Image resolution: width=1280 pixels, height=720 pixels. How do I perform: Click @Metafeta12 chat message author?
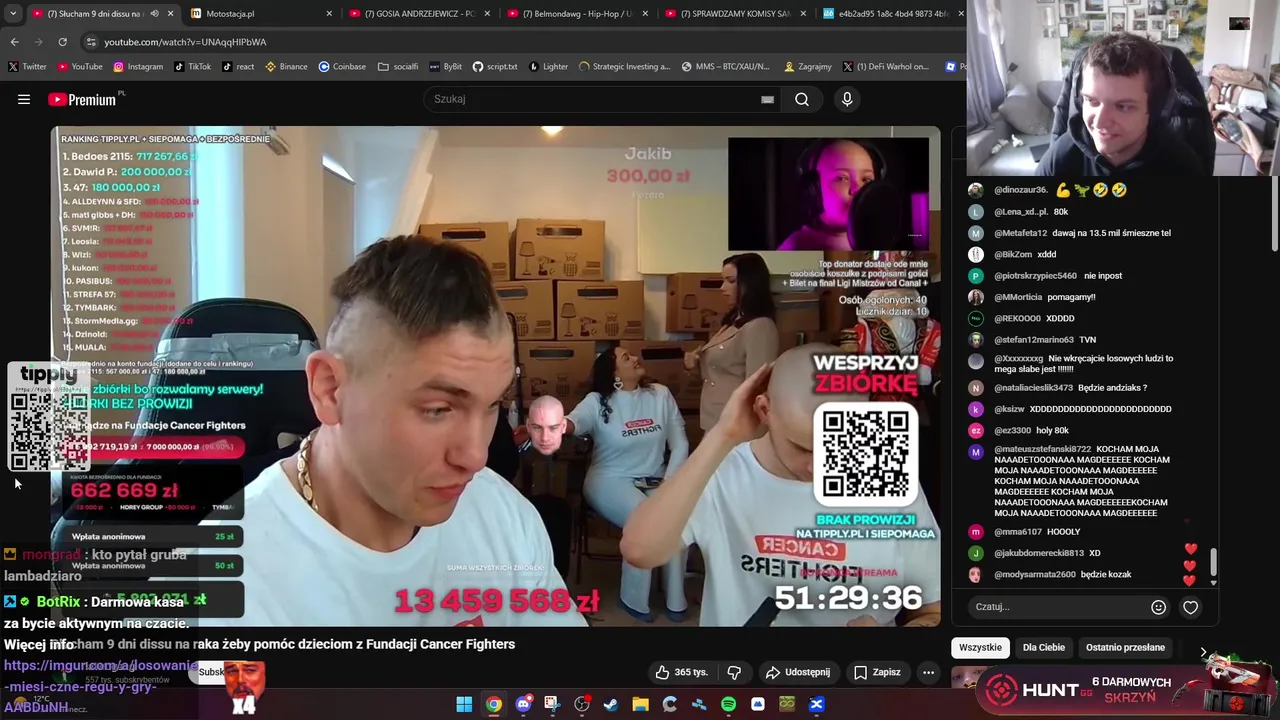[1020, 233]
